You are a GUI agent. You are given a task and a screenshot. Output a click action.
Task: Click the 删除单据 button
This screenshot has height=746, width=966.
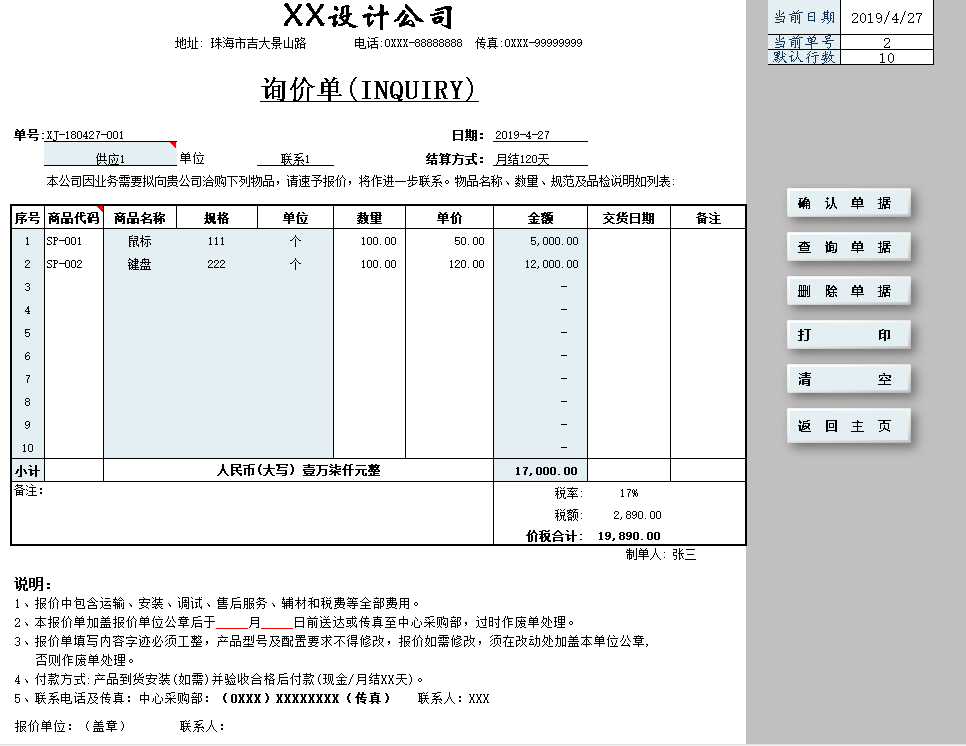click(x=848, y=291)
